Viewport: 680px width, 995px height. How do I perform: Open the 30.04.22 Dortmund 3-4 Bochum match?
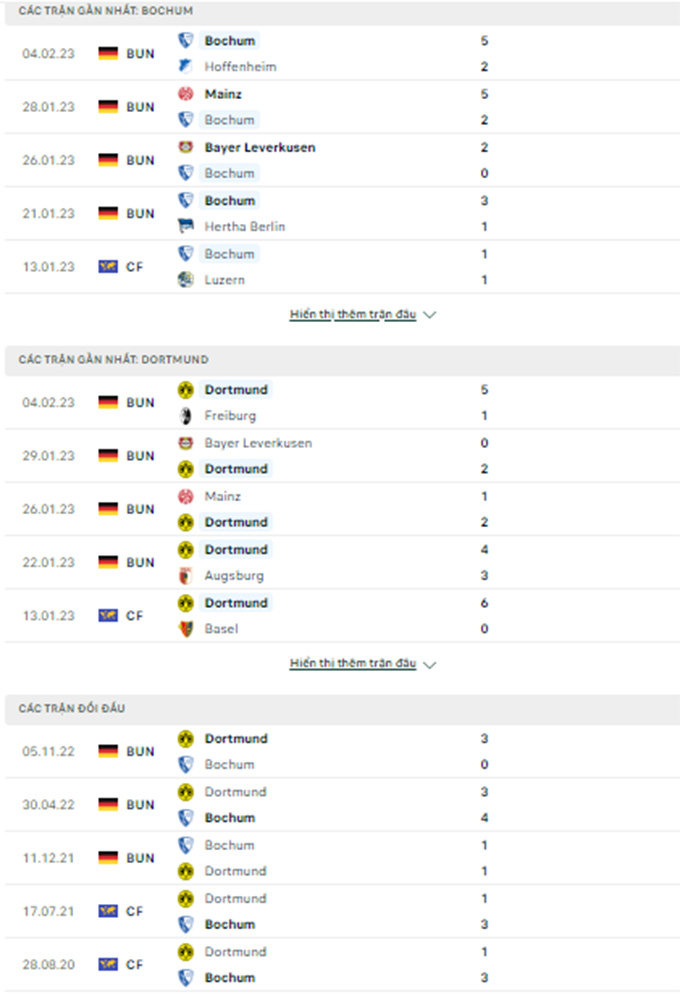pyautogui.click(x=342, y=805)
